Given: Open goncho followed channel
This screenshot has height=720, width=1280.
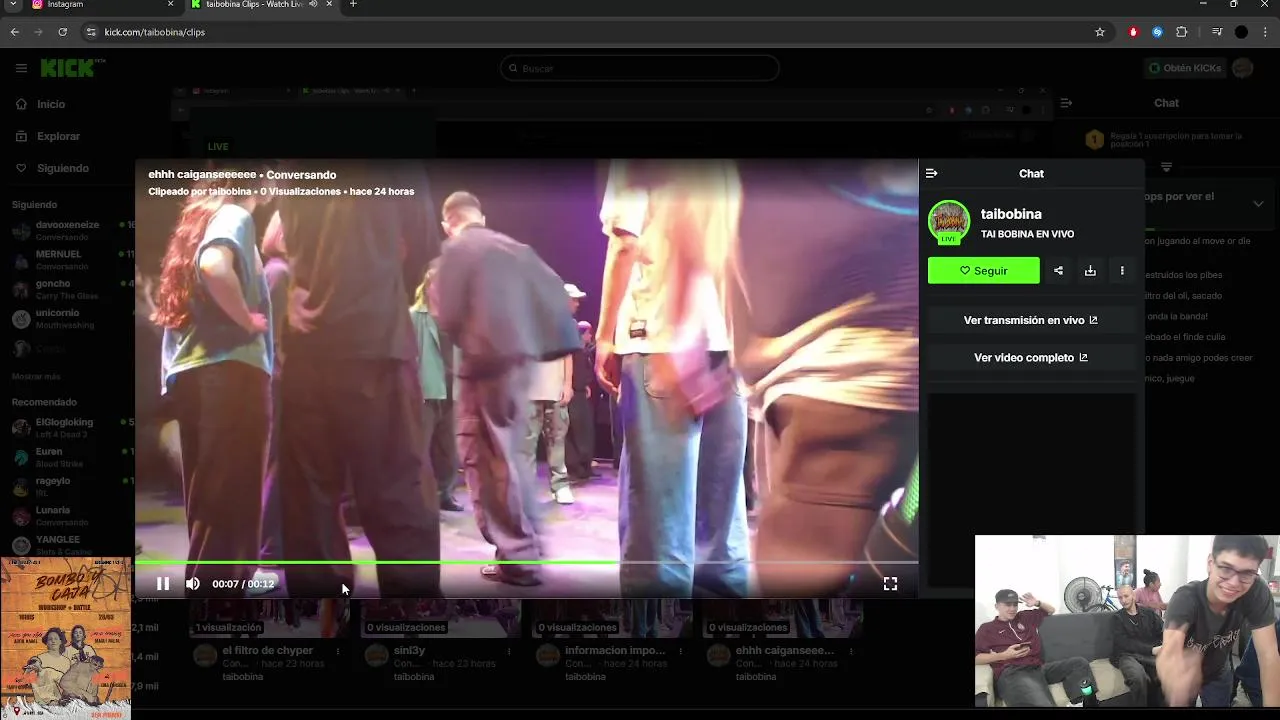Looking at the screenshot, I should [x=70, y=289].
